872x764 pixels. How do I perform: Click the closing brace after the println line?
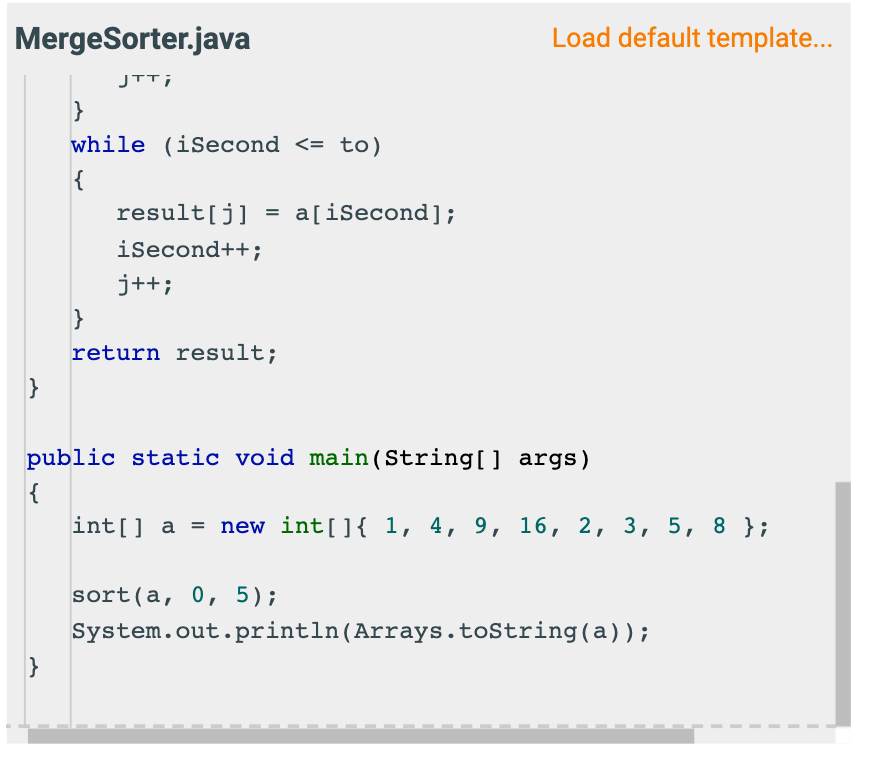(34, 666)
